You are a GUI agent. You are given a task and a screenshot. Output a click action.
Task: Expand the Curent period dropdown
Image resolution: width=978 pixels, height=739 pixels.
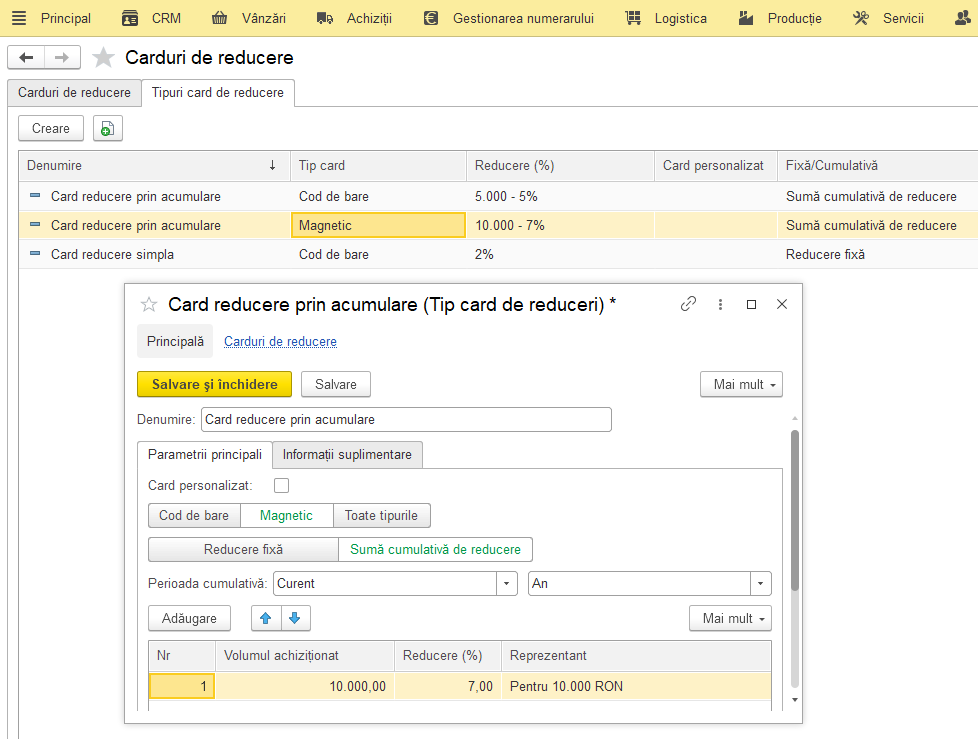[x=506, y=584]
